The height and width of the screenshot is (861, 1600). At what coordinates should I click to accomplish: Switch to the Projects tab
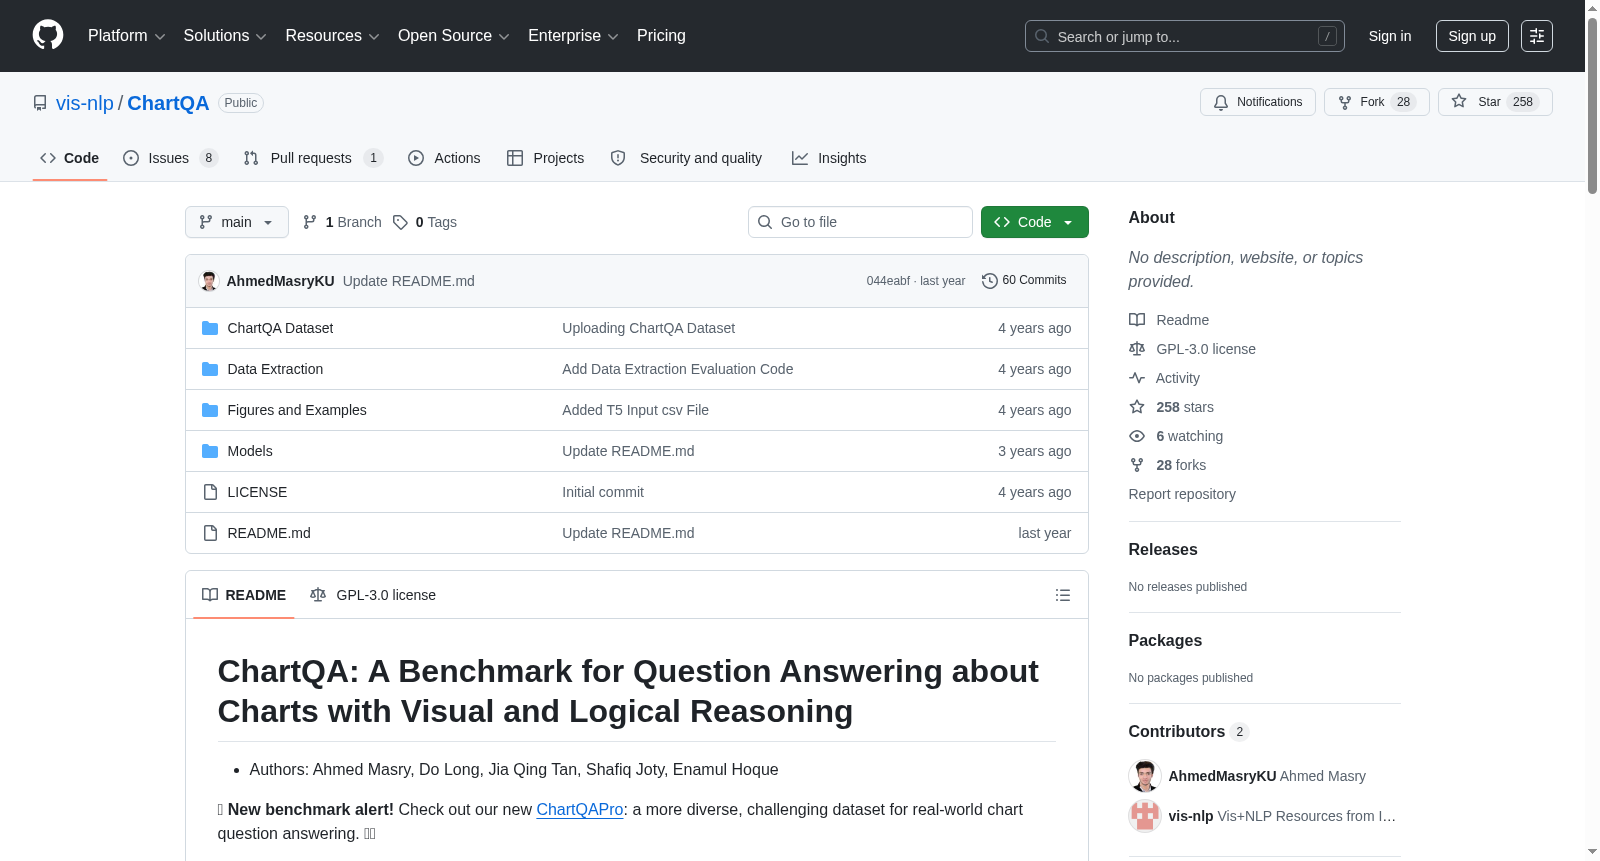pyautogui.click(x=546, y=158)
